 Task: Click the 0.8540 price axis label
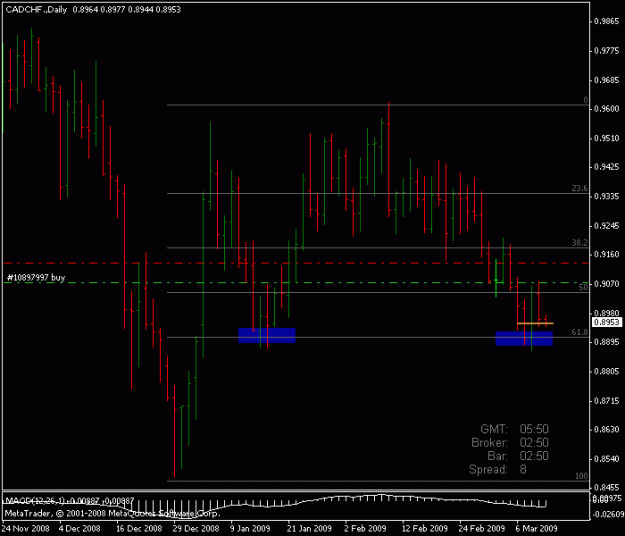[607, 459]
